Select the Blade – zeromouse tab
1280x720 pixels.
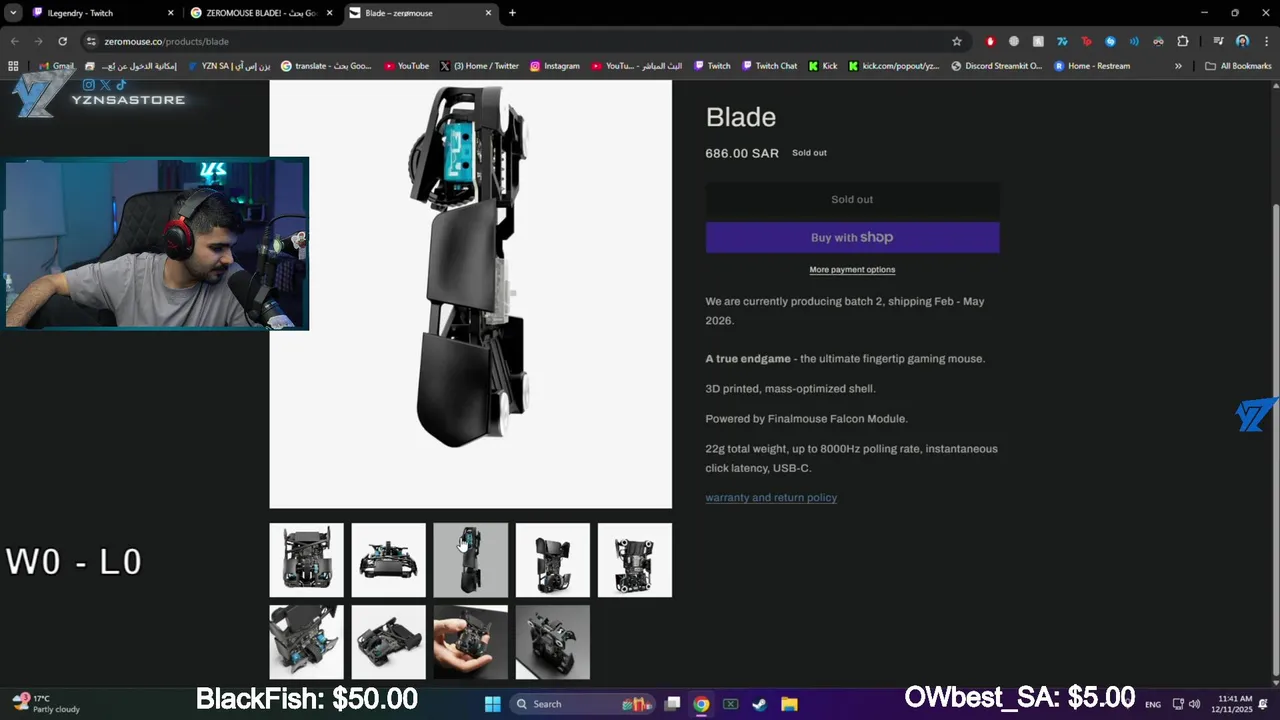[x=421, y=13]
